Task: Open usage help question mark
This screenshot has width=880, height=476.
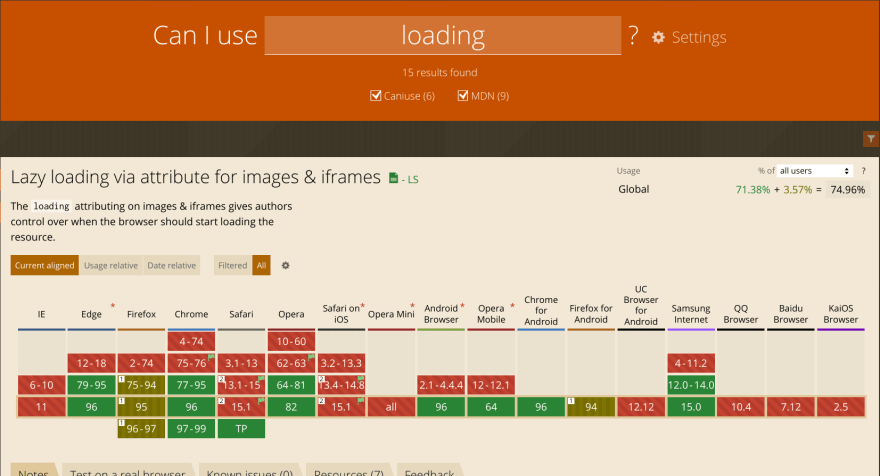Action: (x=863, y=171)
